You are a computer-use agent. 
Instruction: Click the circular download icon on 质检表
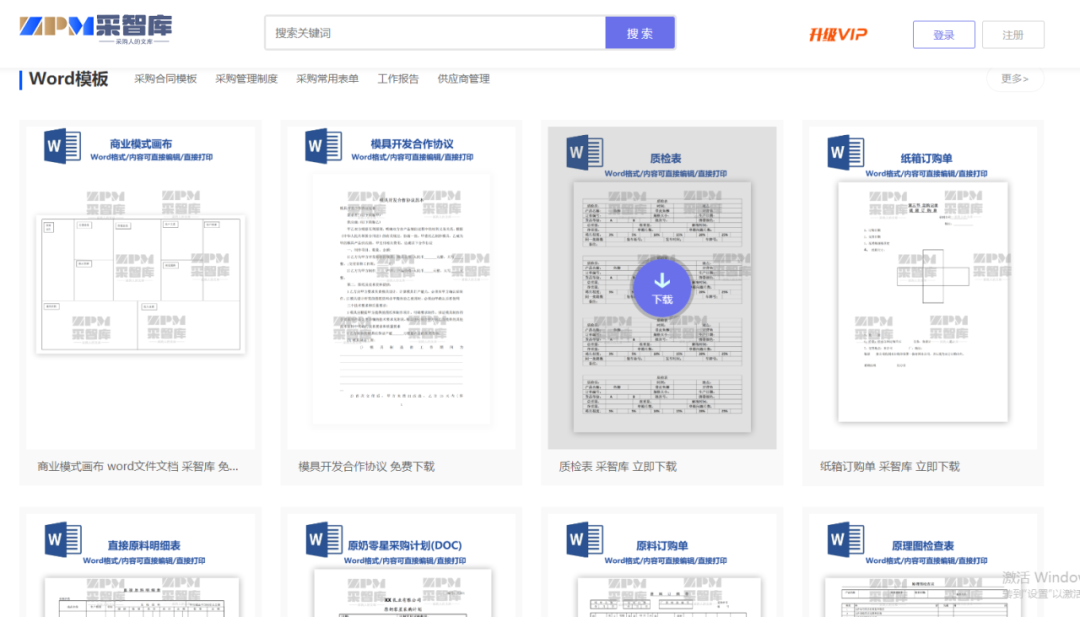(662, 288)
